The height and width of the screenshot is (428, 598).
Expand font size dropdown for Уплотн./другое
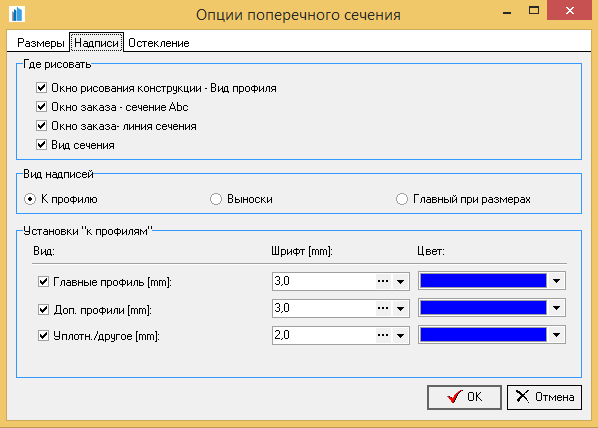click(400, 335)
